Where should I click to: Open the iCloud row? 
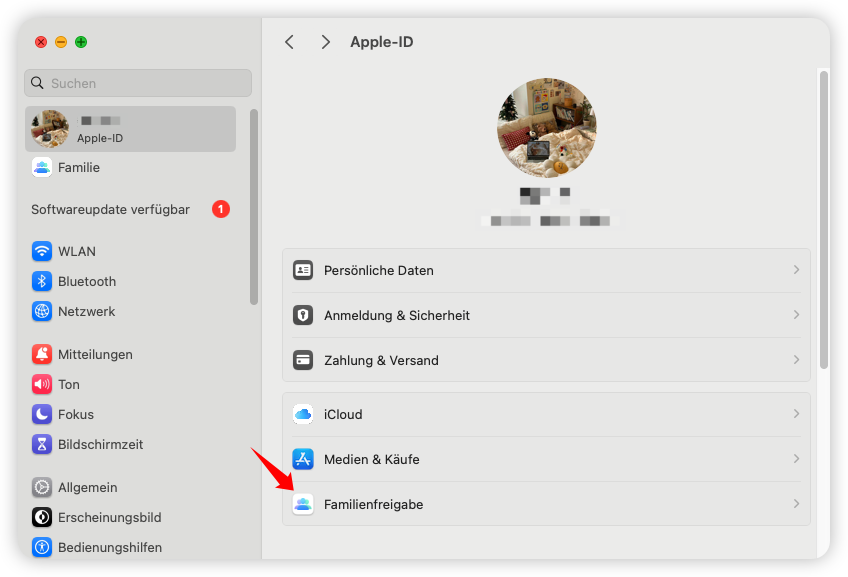pyautogui.click(x=546, y=414)
